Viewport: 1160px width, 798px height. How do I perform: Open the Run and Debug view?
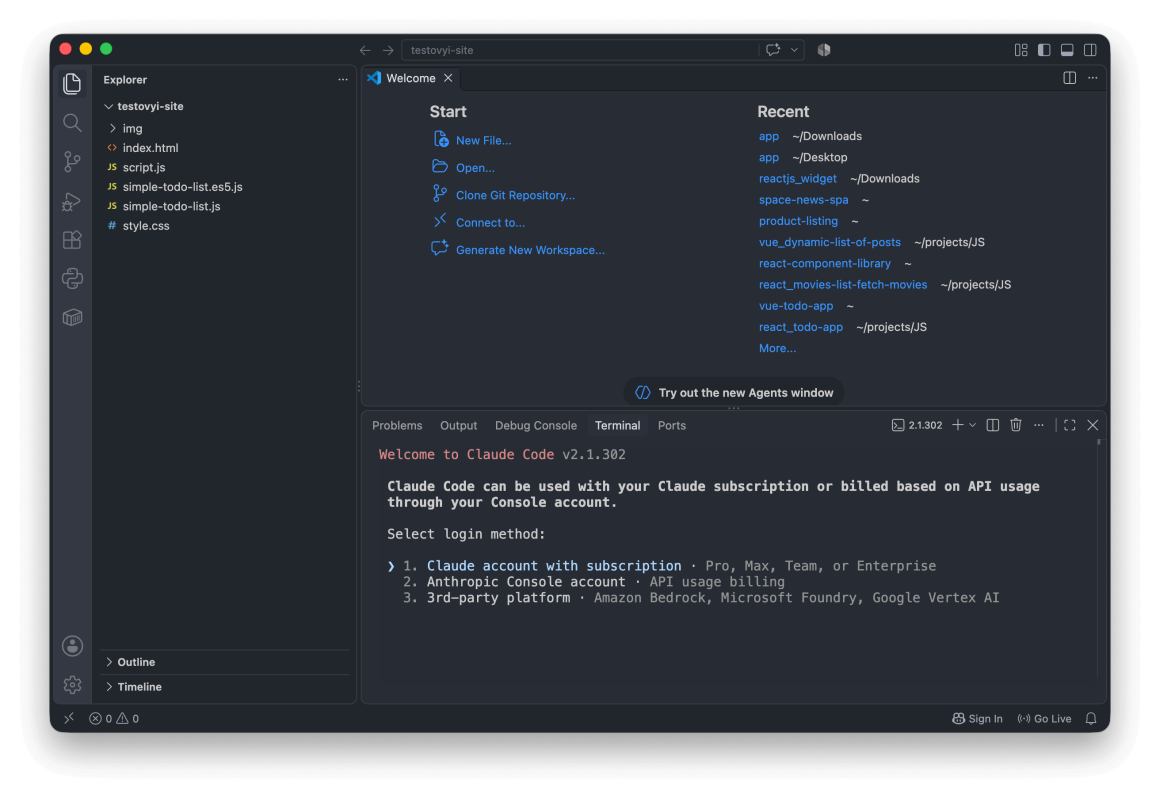(x=72, y=201)
